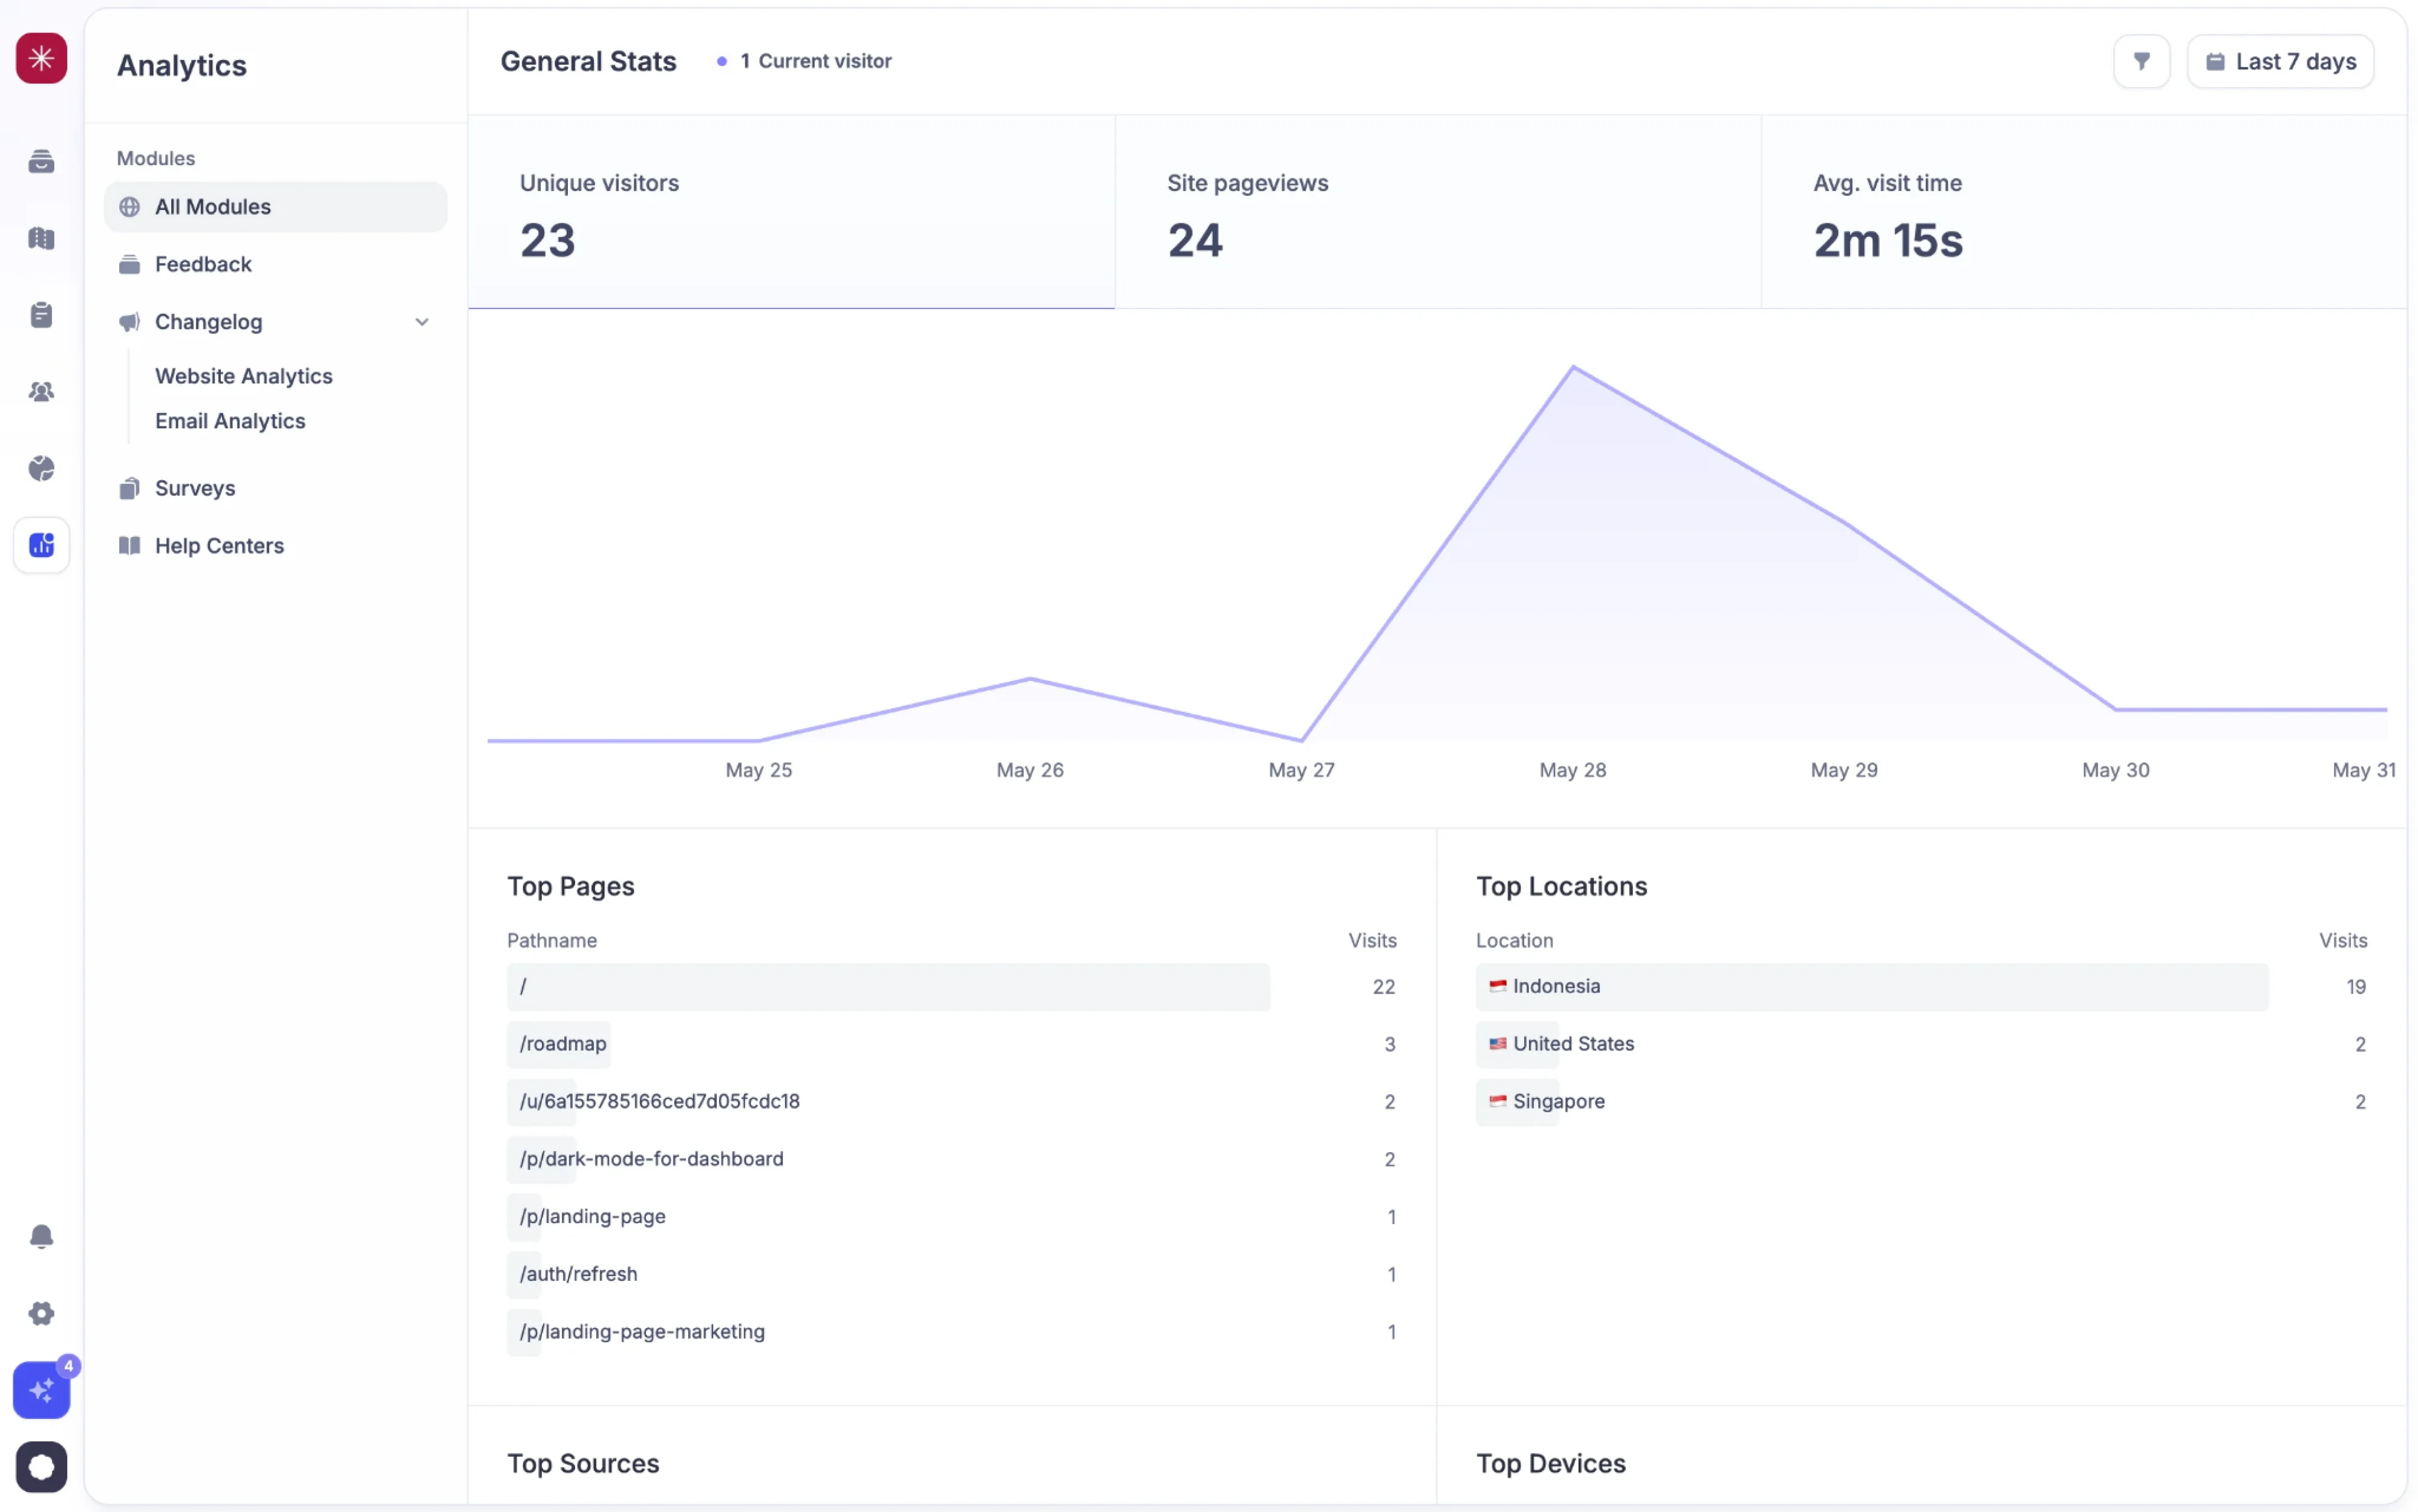
Task: Open the clipboard icon in left rail
Action: (41, 315)
